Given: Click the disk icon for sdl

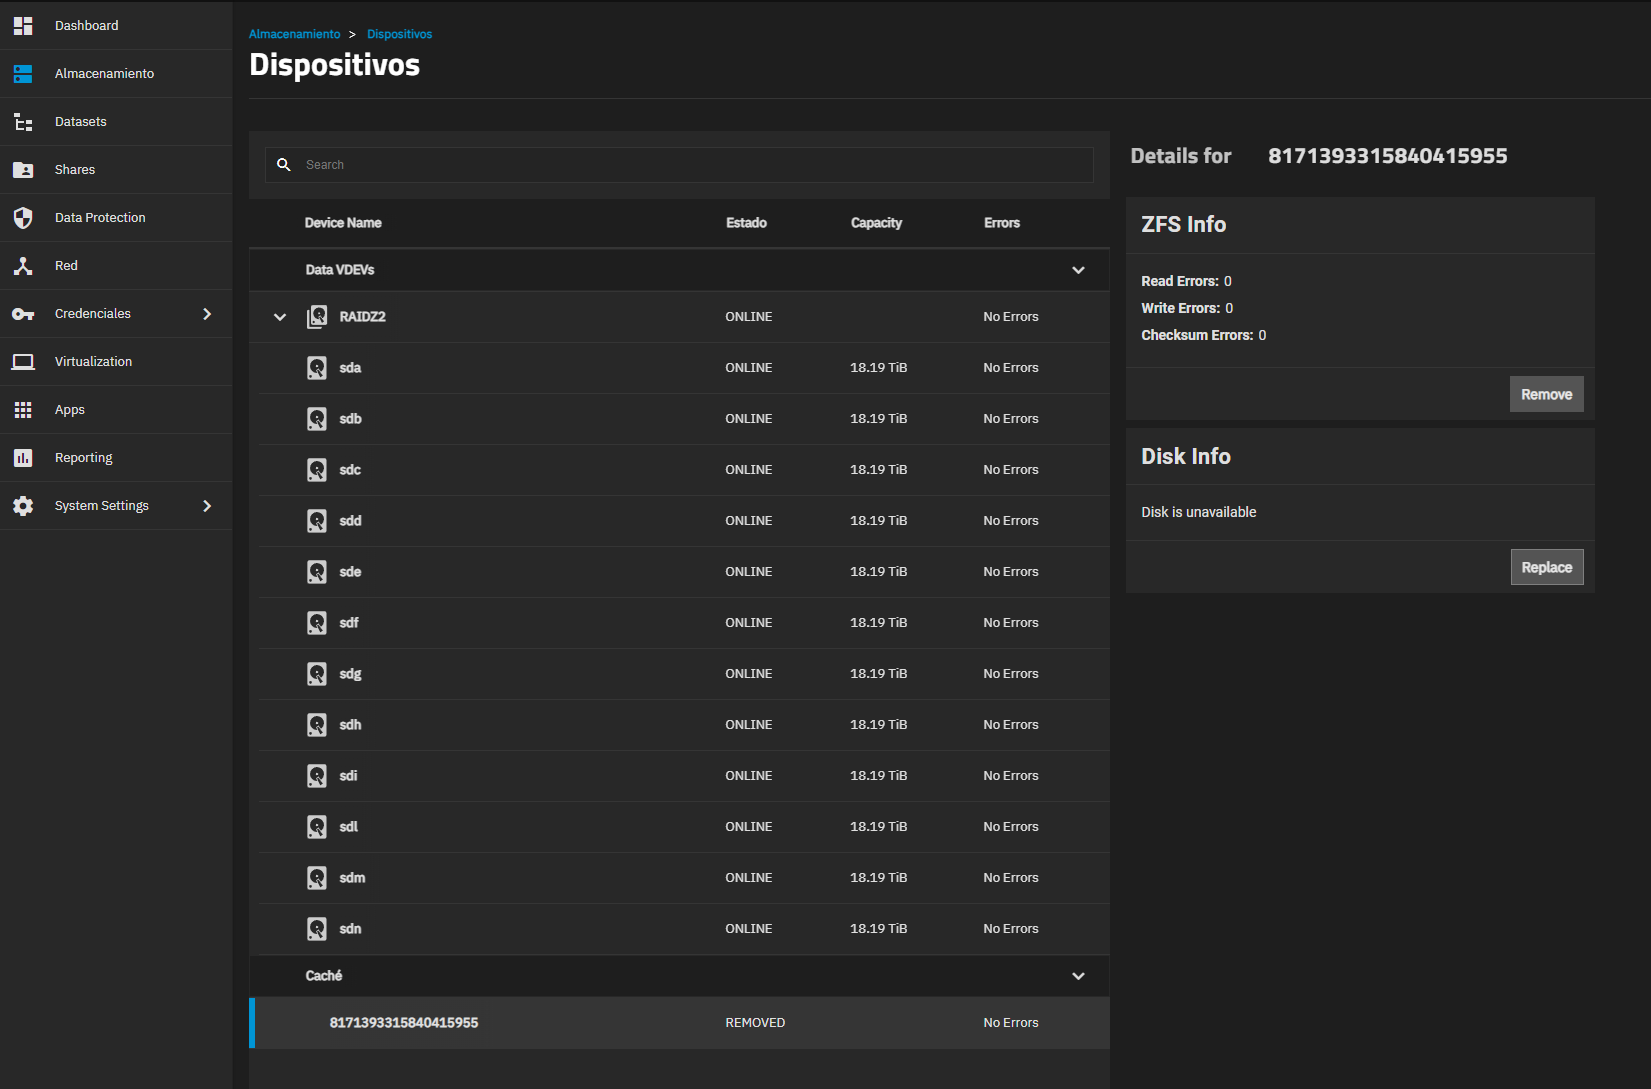Looking at the screenshot, I should 317,827.
